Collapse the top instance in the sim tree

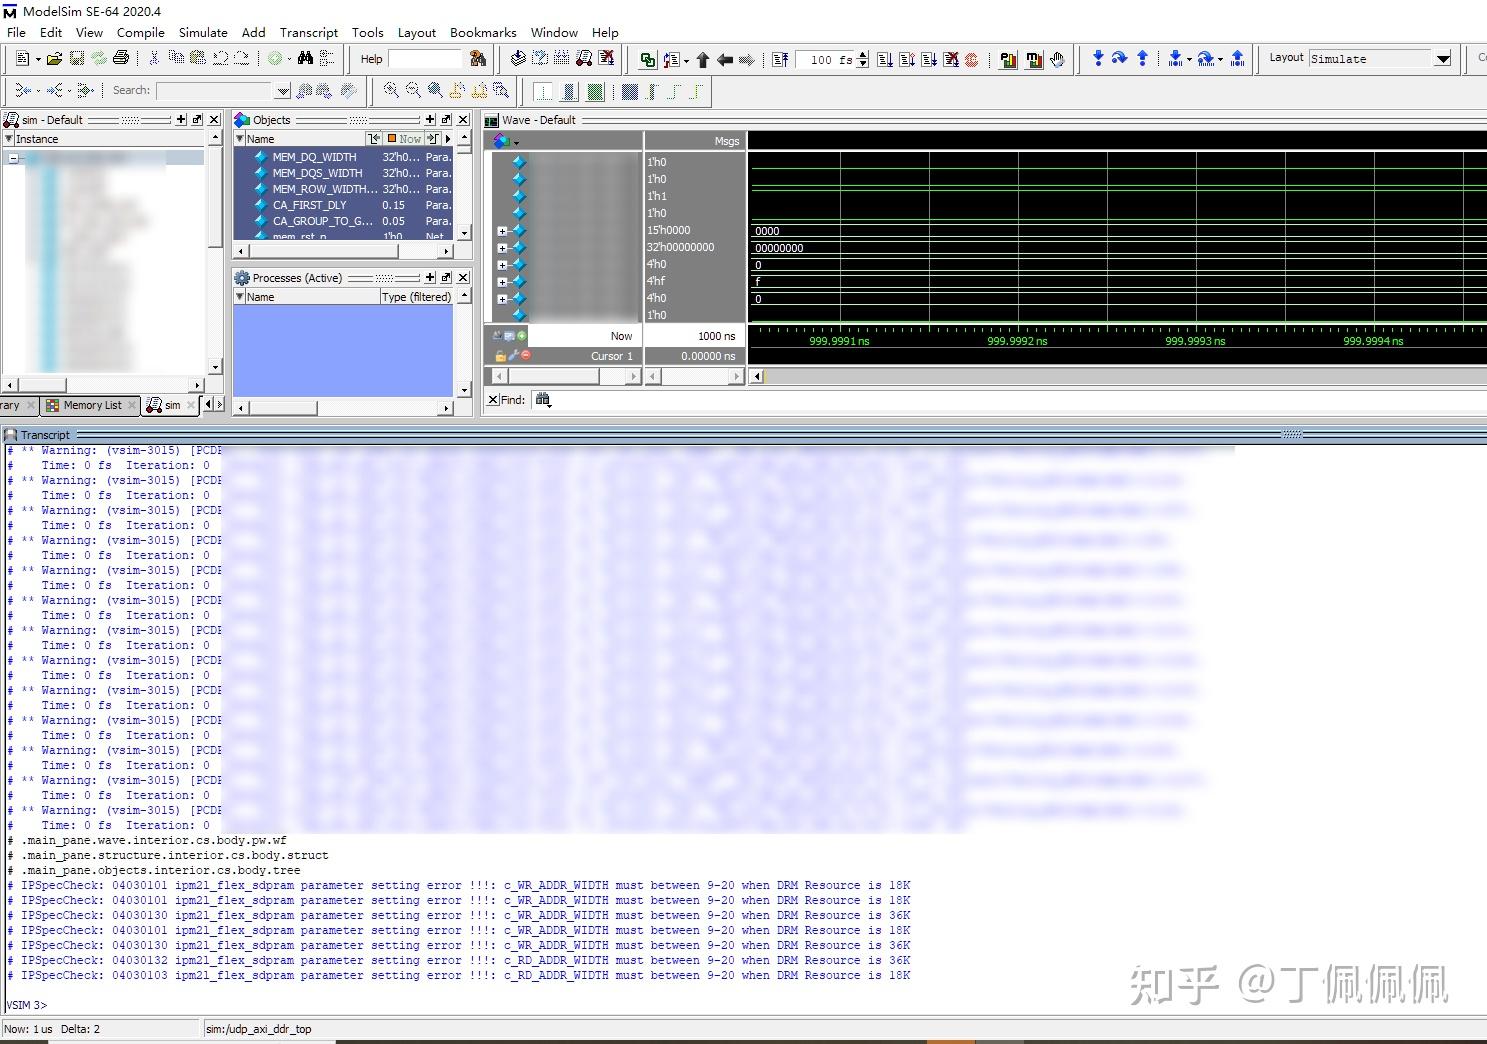[13, 158]
